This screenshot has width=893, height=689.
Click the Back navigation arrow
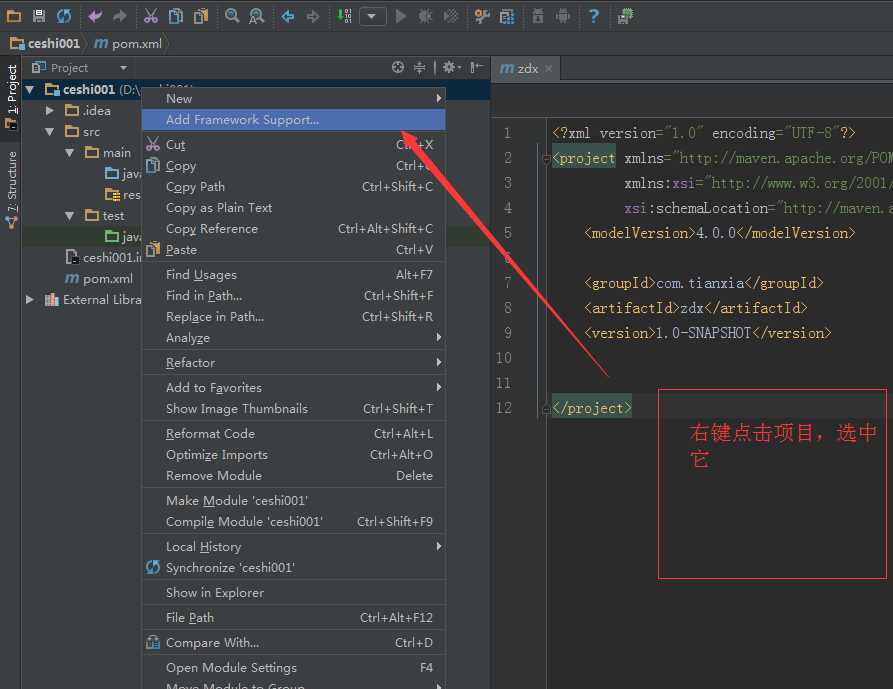tap(288, 17)
